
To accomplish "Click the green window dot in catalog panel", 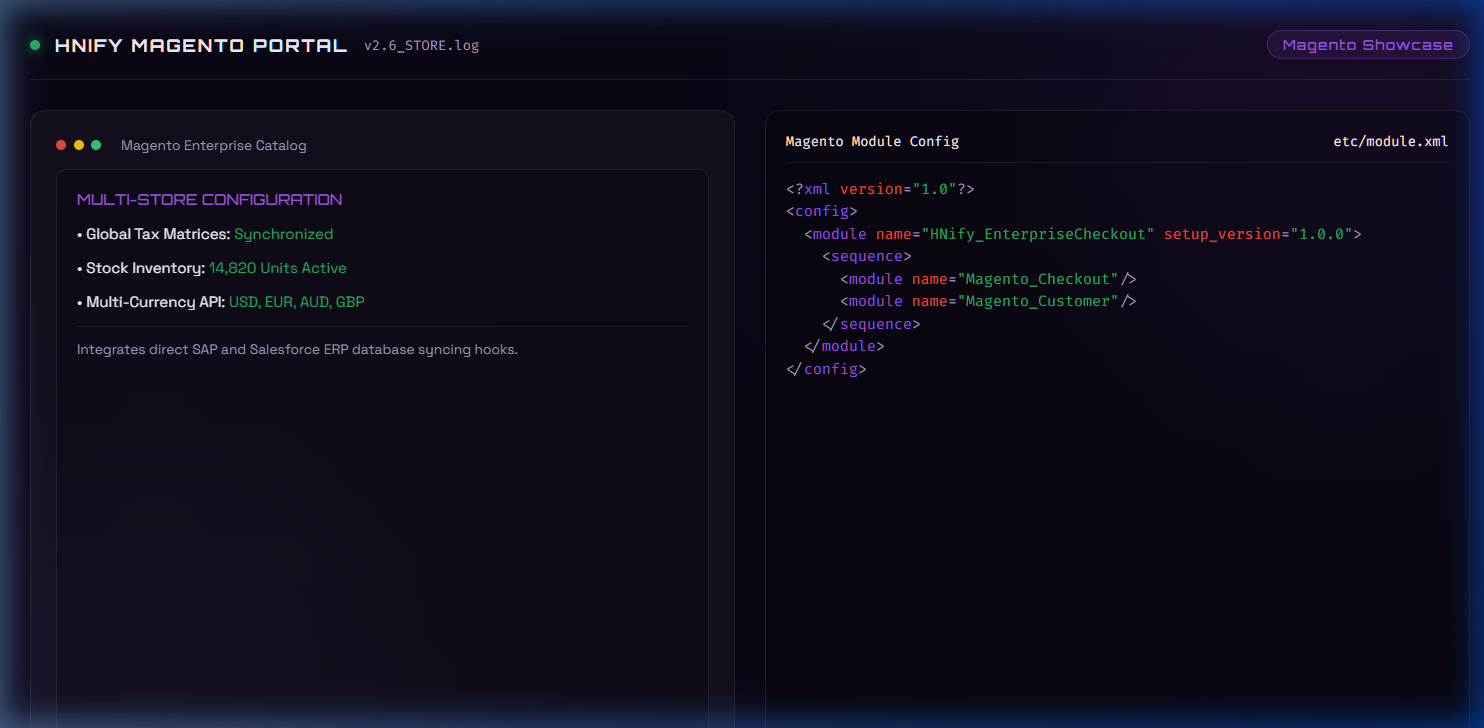I will pyautogui.click(x=96, y=145).
